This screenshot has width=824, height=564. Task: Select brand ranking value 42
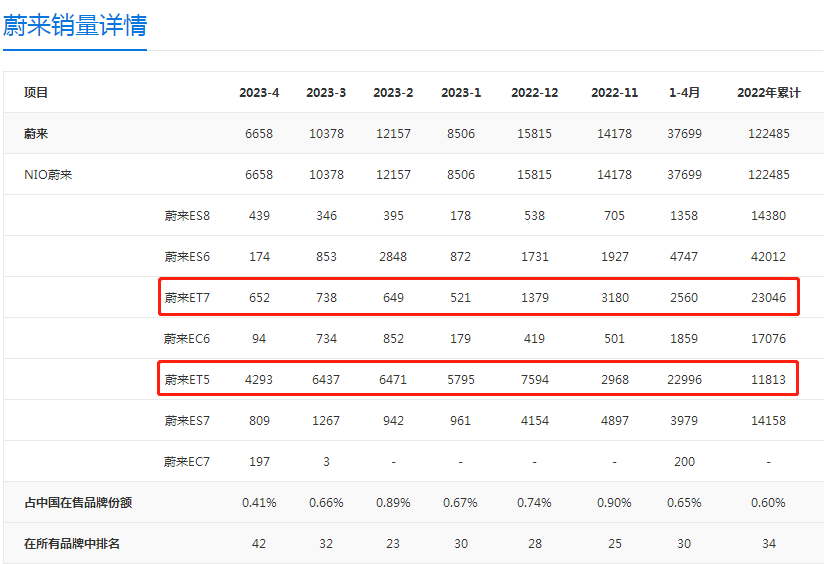pos(259,544)
